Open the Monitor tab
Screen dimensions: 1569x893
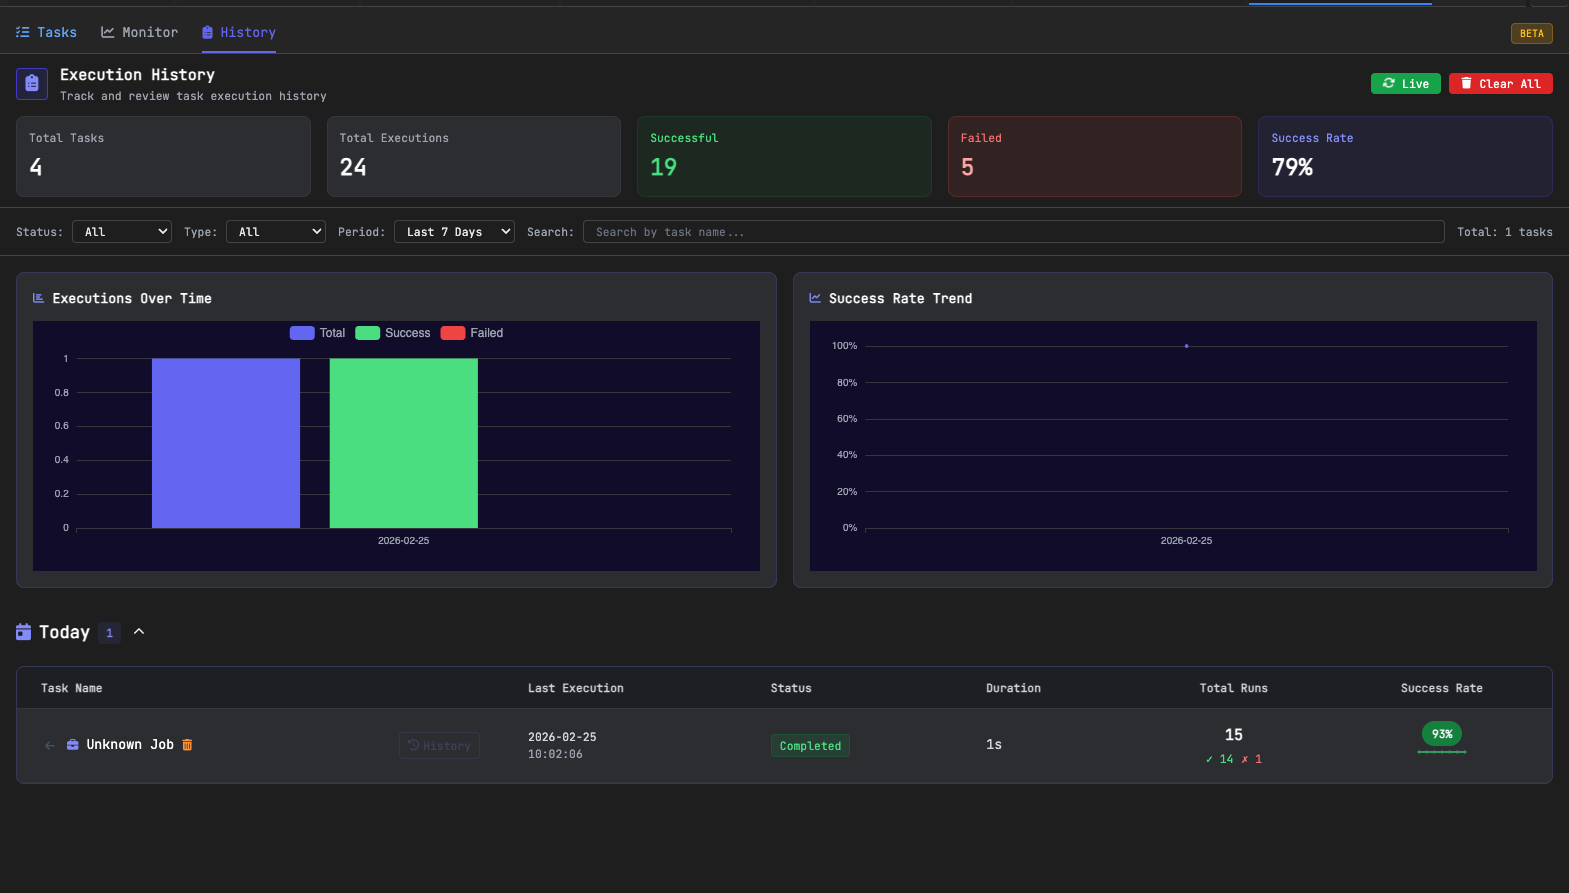(x=139, y=32)
